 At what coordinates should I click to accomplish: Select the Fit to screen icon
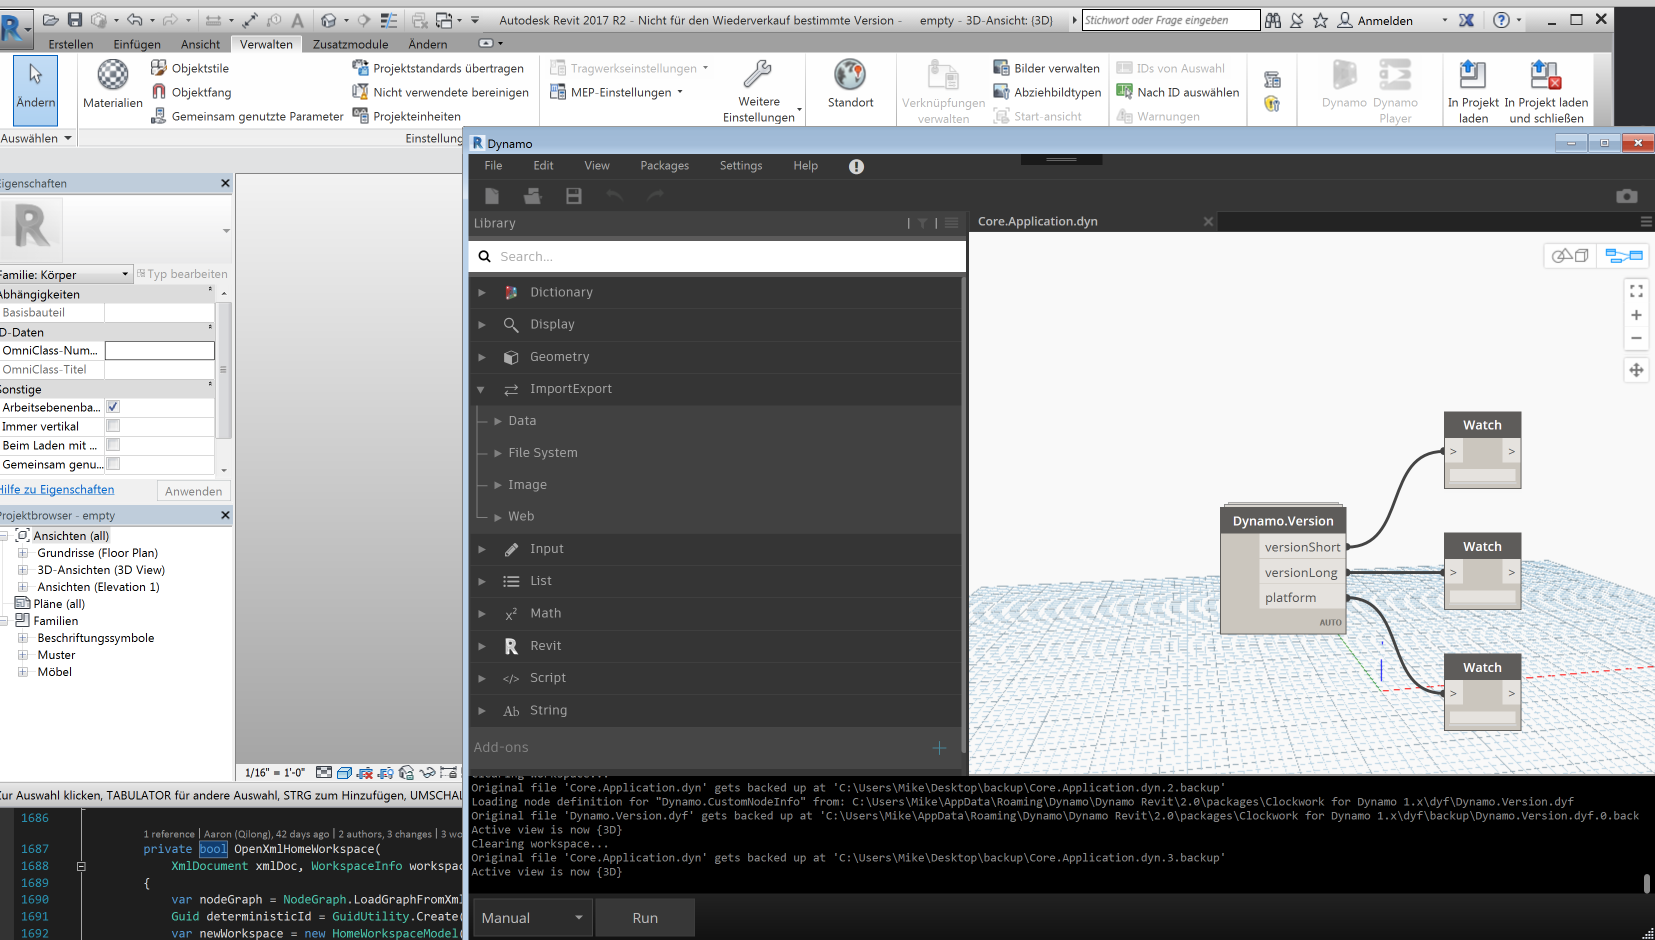1637,291
